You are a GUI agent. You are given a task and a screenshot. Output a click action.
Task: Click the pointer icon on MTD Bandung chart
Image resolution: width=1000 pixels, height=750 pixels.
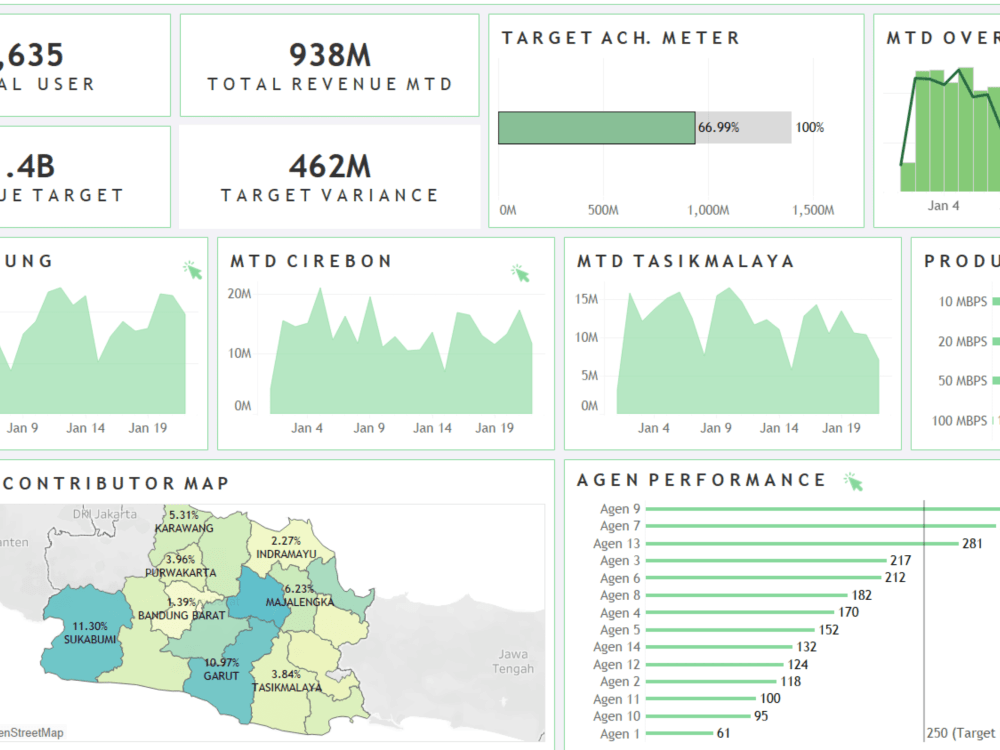click(193, 269)
